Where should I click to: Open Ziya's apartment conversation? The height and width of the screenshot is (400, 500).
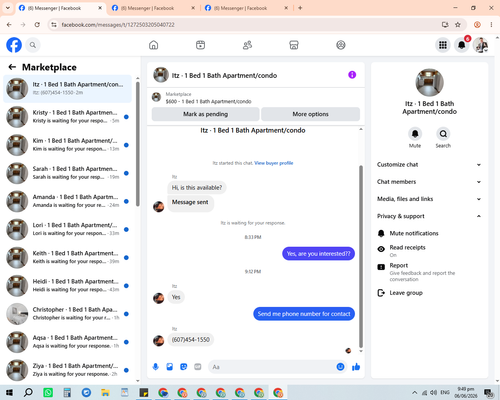[x=67, y=370]
